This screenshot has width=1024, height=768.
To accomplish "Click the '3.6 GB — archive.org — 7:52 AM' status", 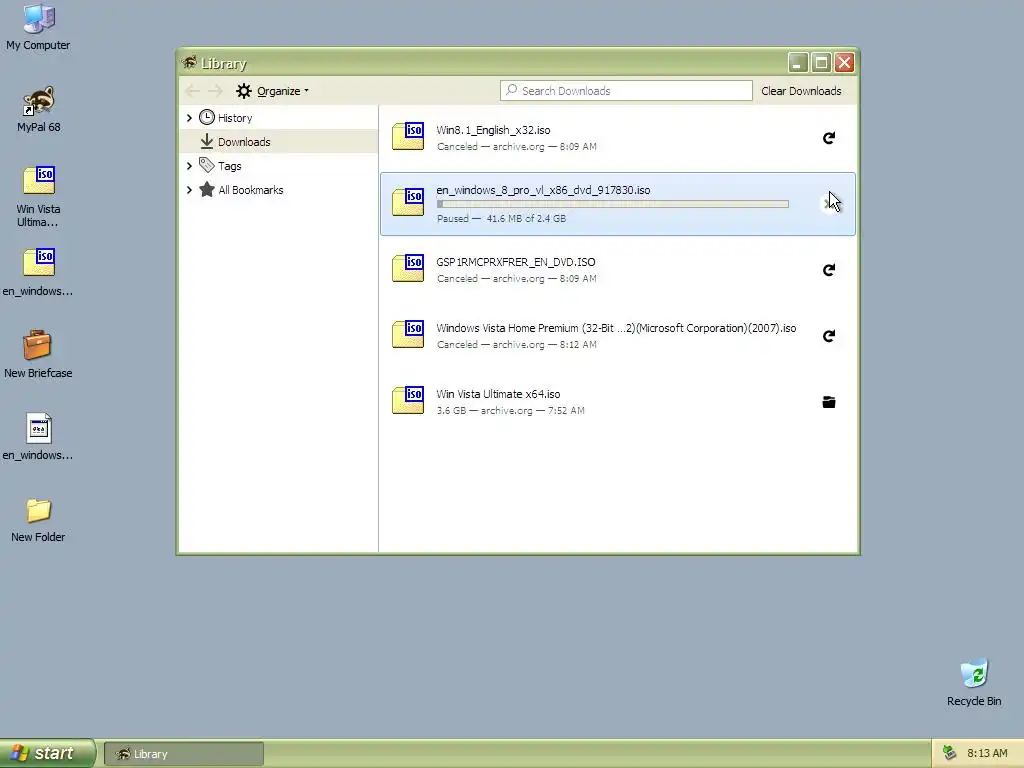I will (511, 410).
